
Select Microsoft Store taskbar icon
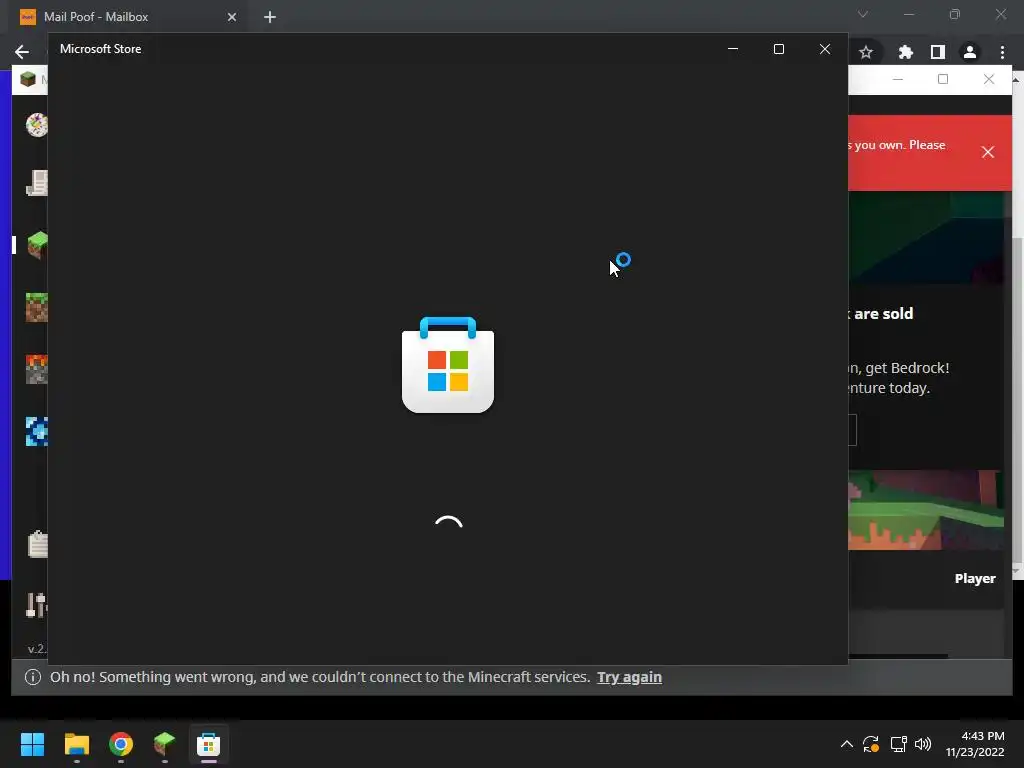208,744
